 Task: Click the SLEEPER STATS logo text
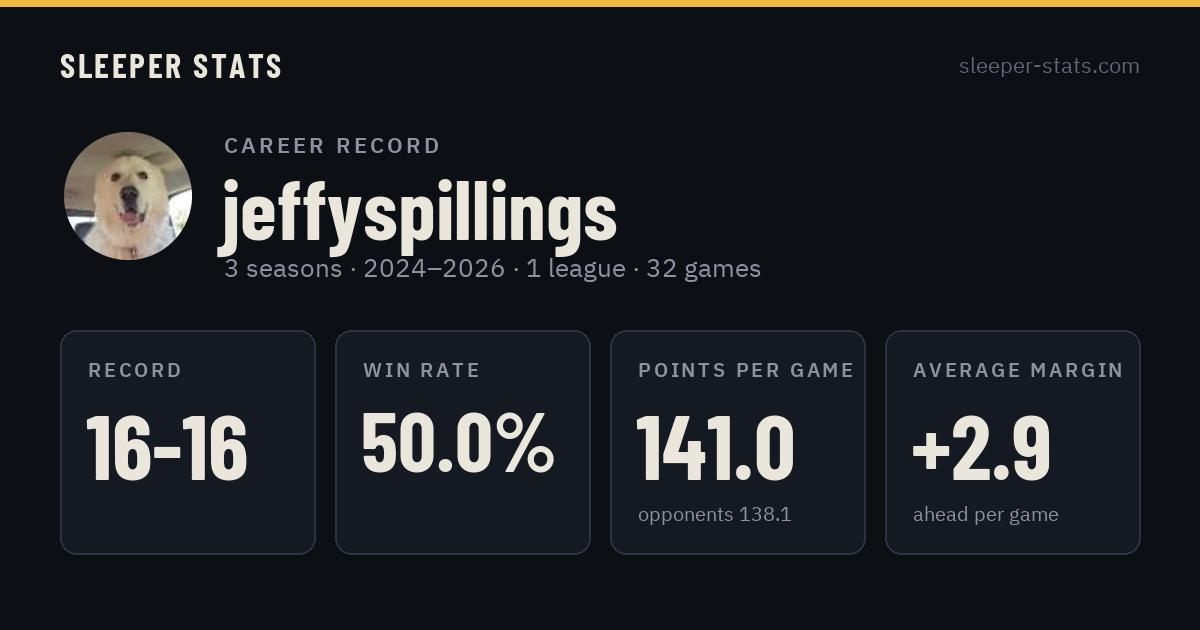click(x=171, y=66)
